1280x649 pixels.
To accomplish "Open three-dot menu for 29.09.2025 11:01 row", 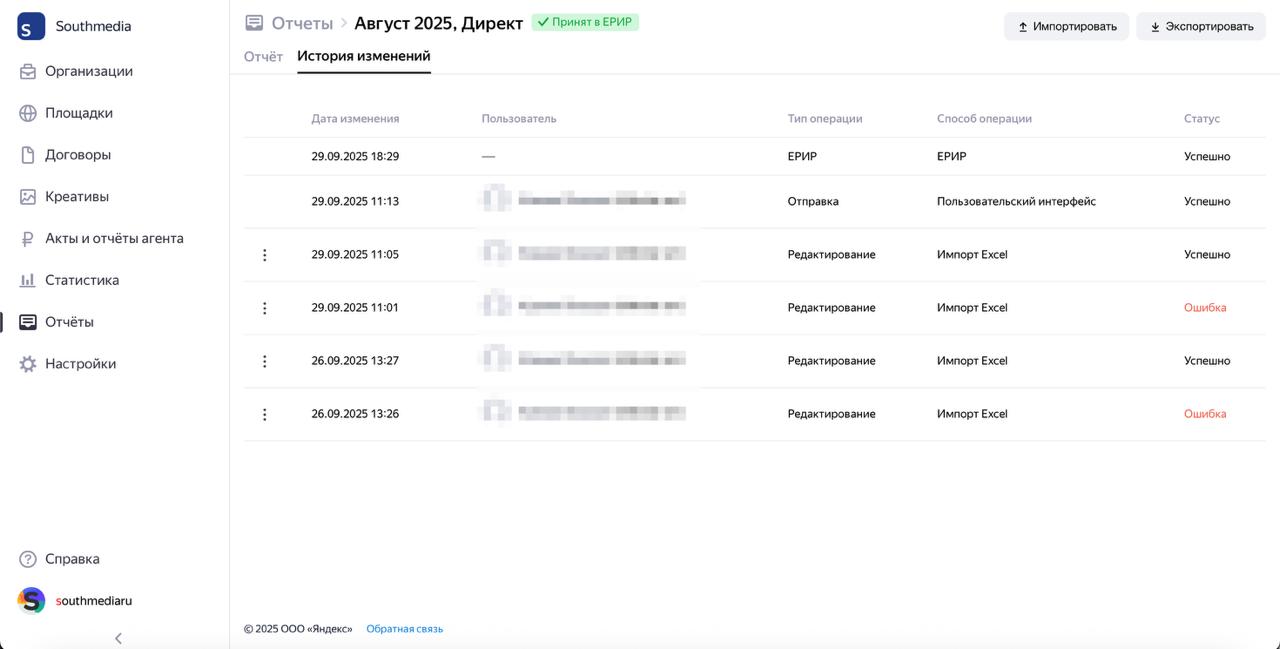I will pos(264,308).
